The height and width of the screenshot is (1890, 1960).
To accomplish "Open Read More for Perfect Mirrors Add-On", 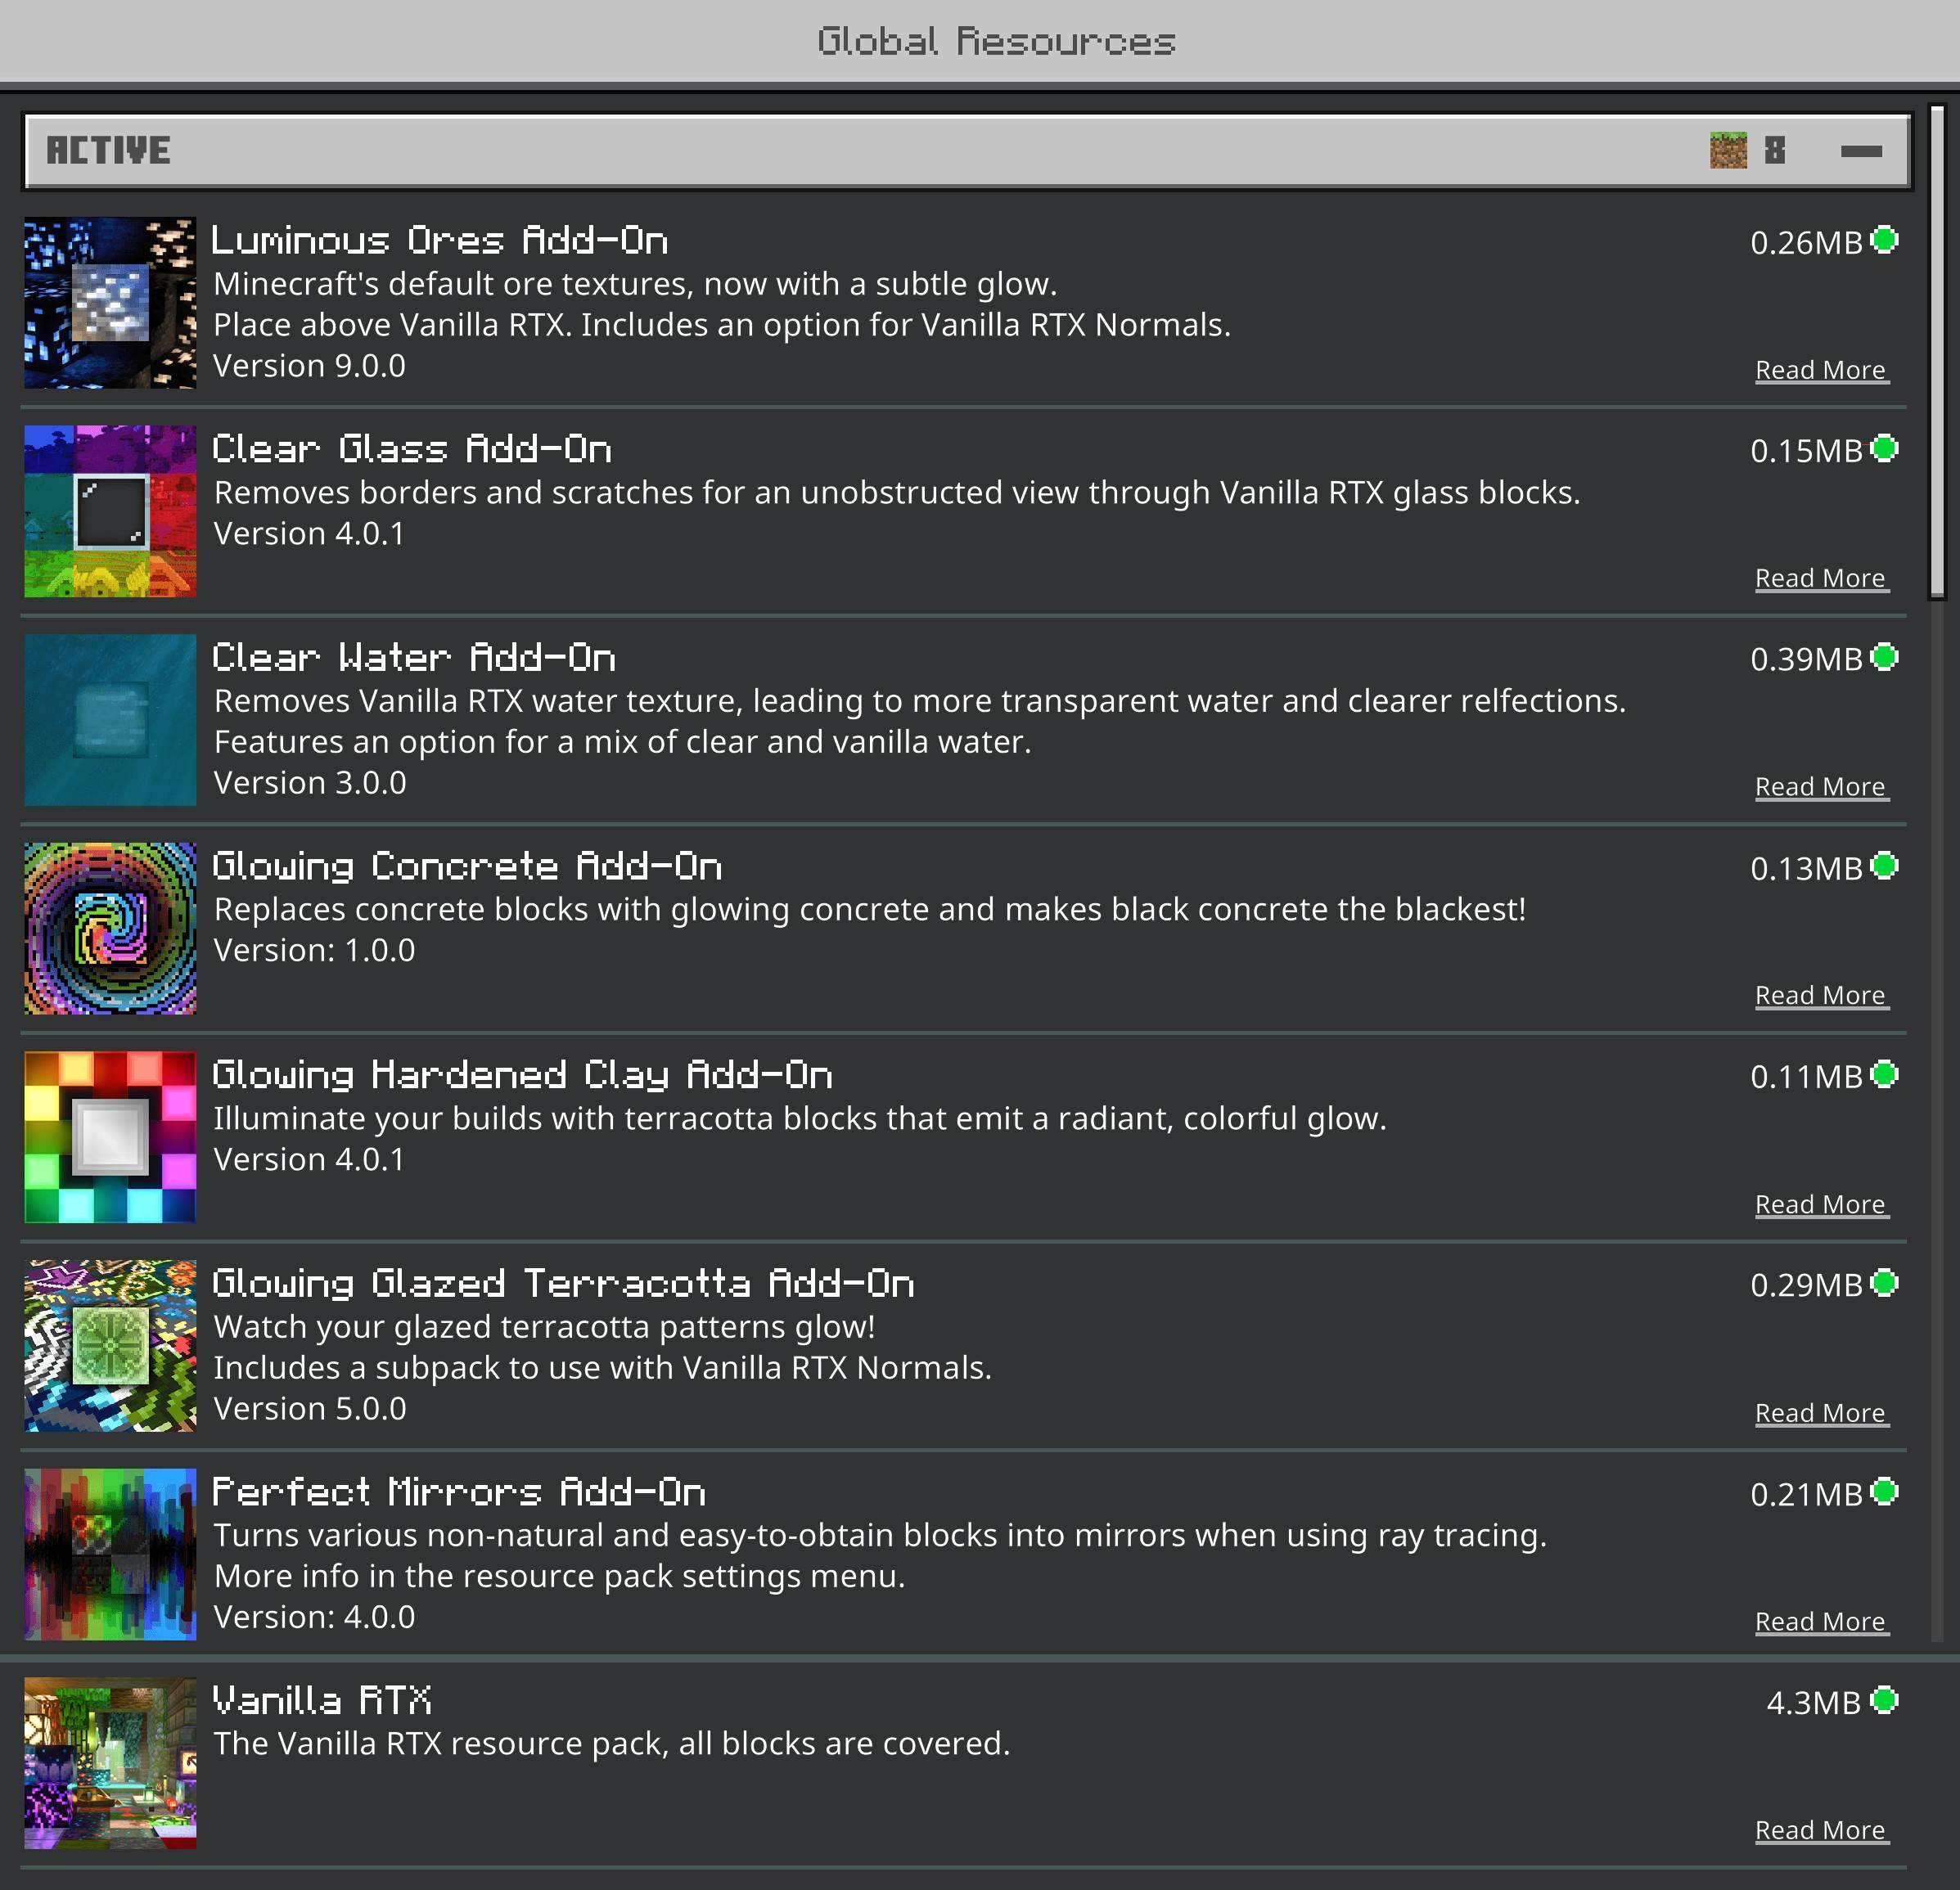I will [1820, 1621].
